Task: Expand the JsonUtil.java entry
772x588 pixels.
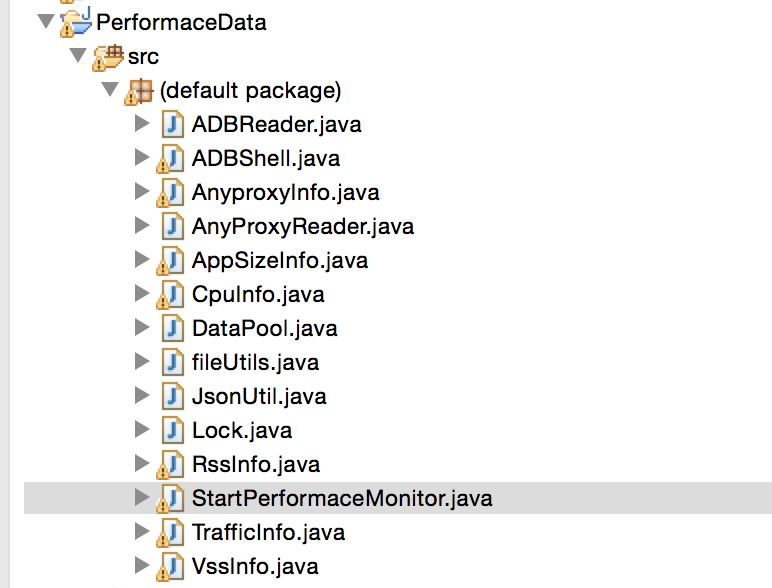Action: pos(142,395)
